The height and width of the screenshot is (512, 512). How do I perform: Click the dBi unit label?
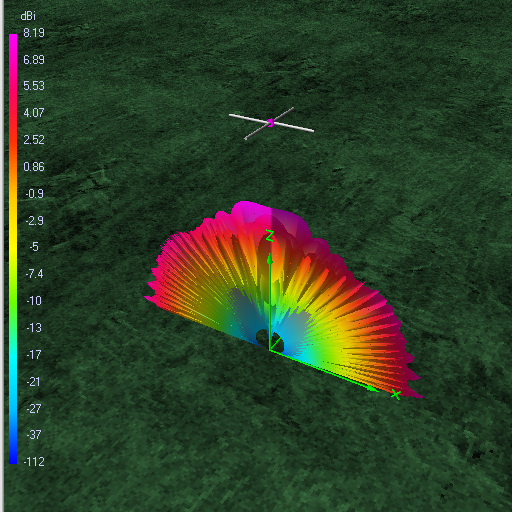coord(28,16)
